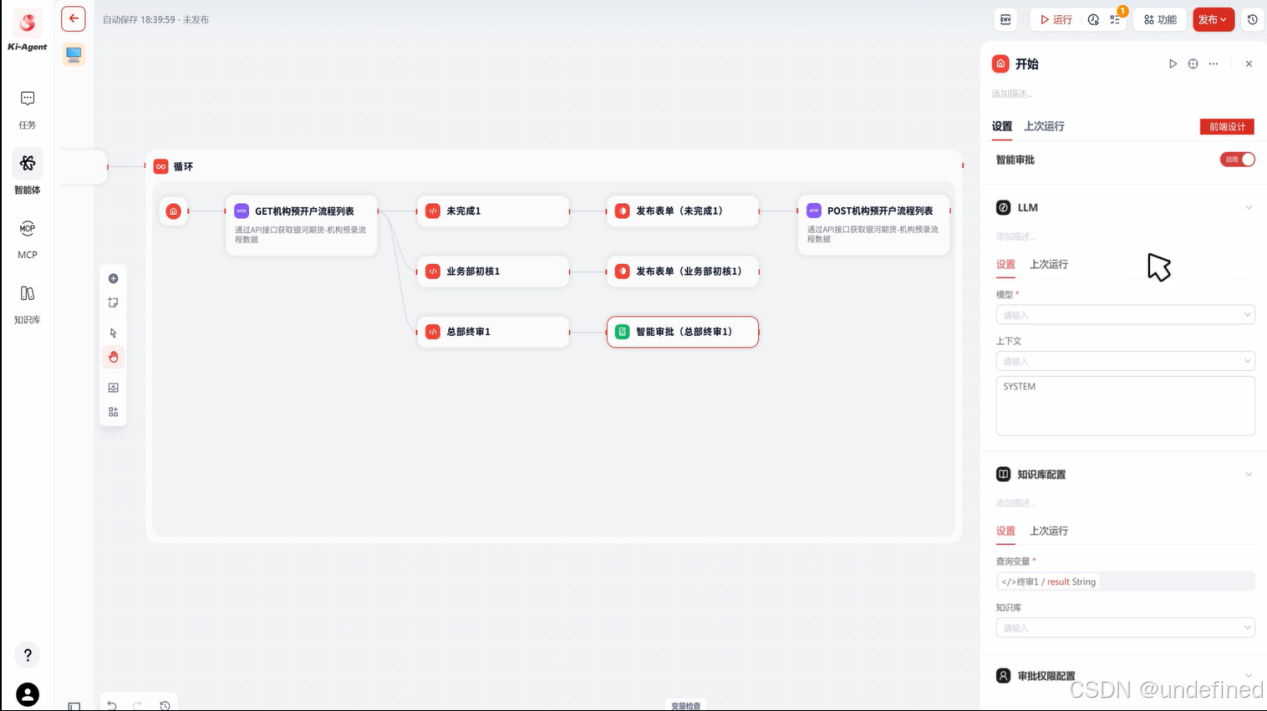Open 任务 in left sidebar
The image size is (1267, 711).
[x=27, y=109]
